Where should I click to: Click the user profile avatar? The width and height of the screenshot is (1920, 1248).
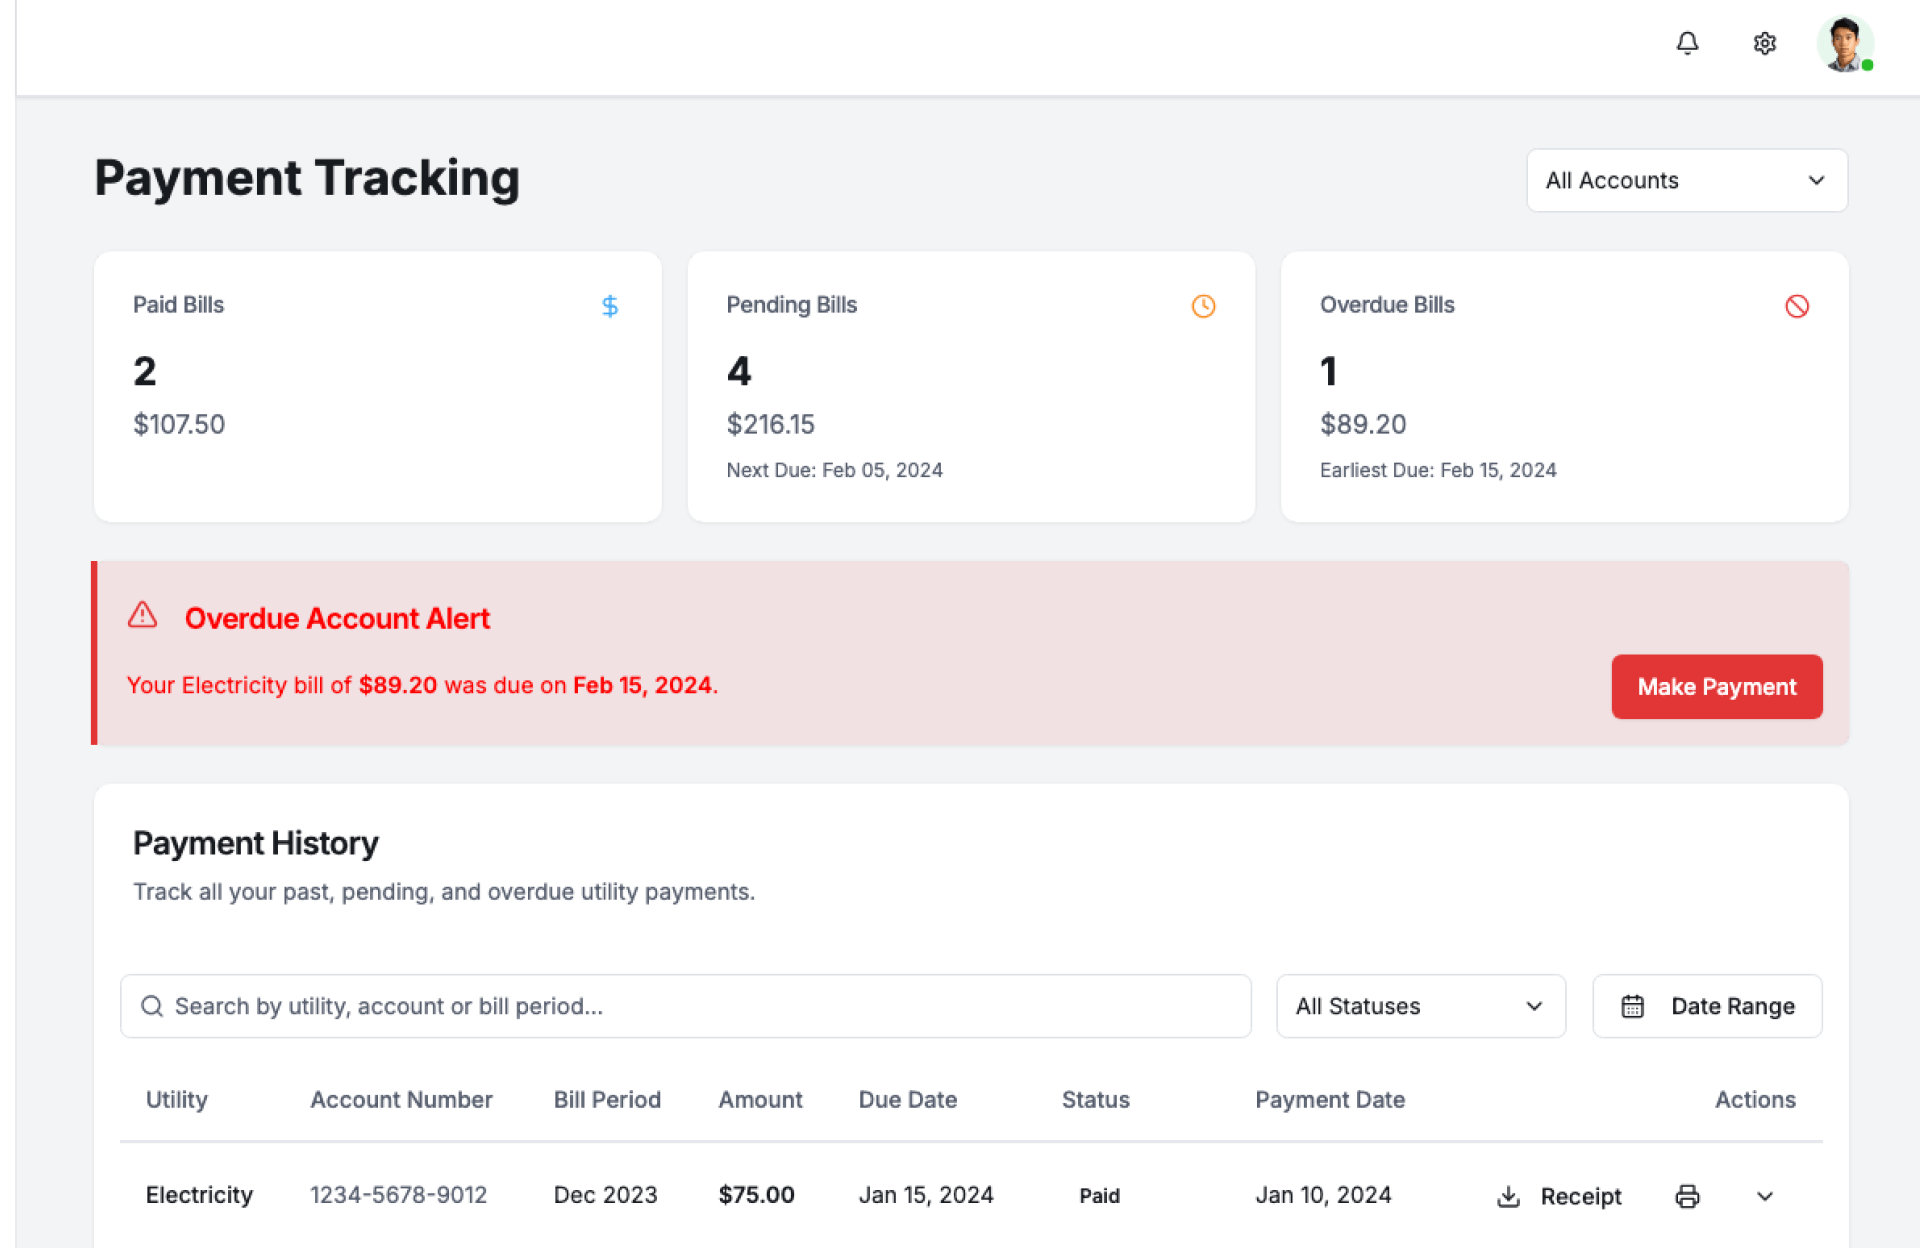point(1843,44)
